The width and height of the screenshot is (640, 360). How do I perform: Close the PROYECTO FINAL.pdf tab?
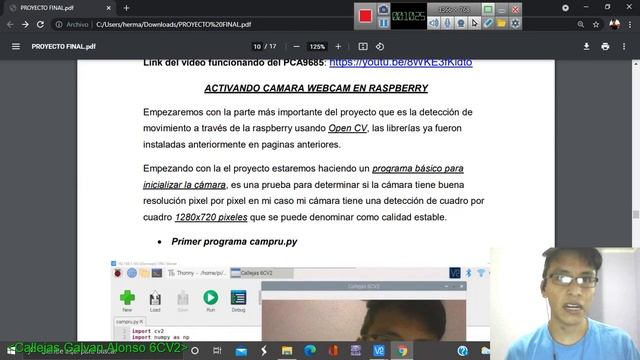[x=109, y=8]
